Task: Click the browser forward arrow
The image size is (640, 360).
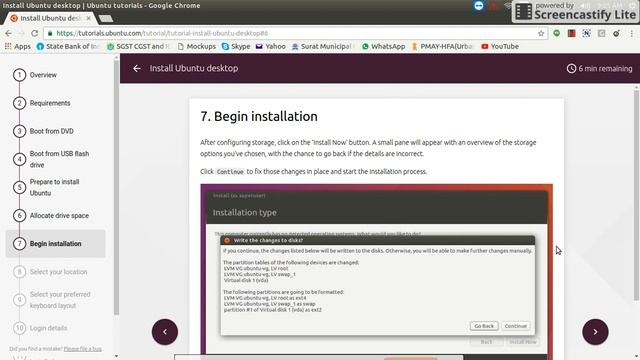Action: tap(21, 33)
